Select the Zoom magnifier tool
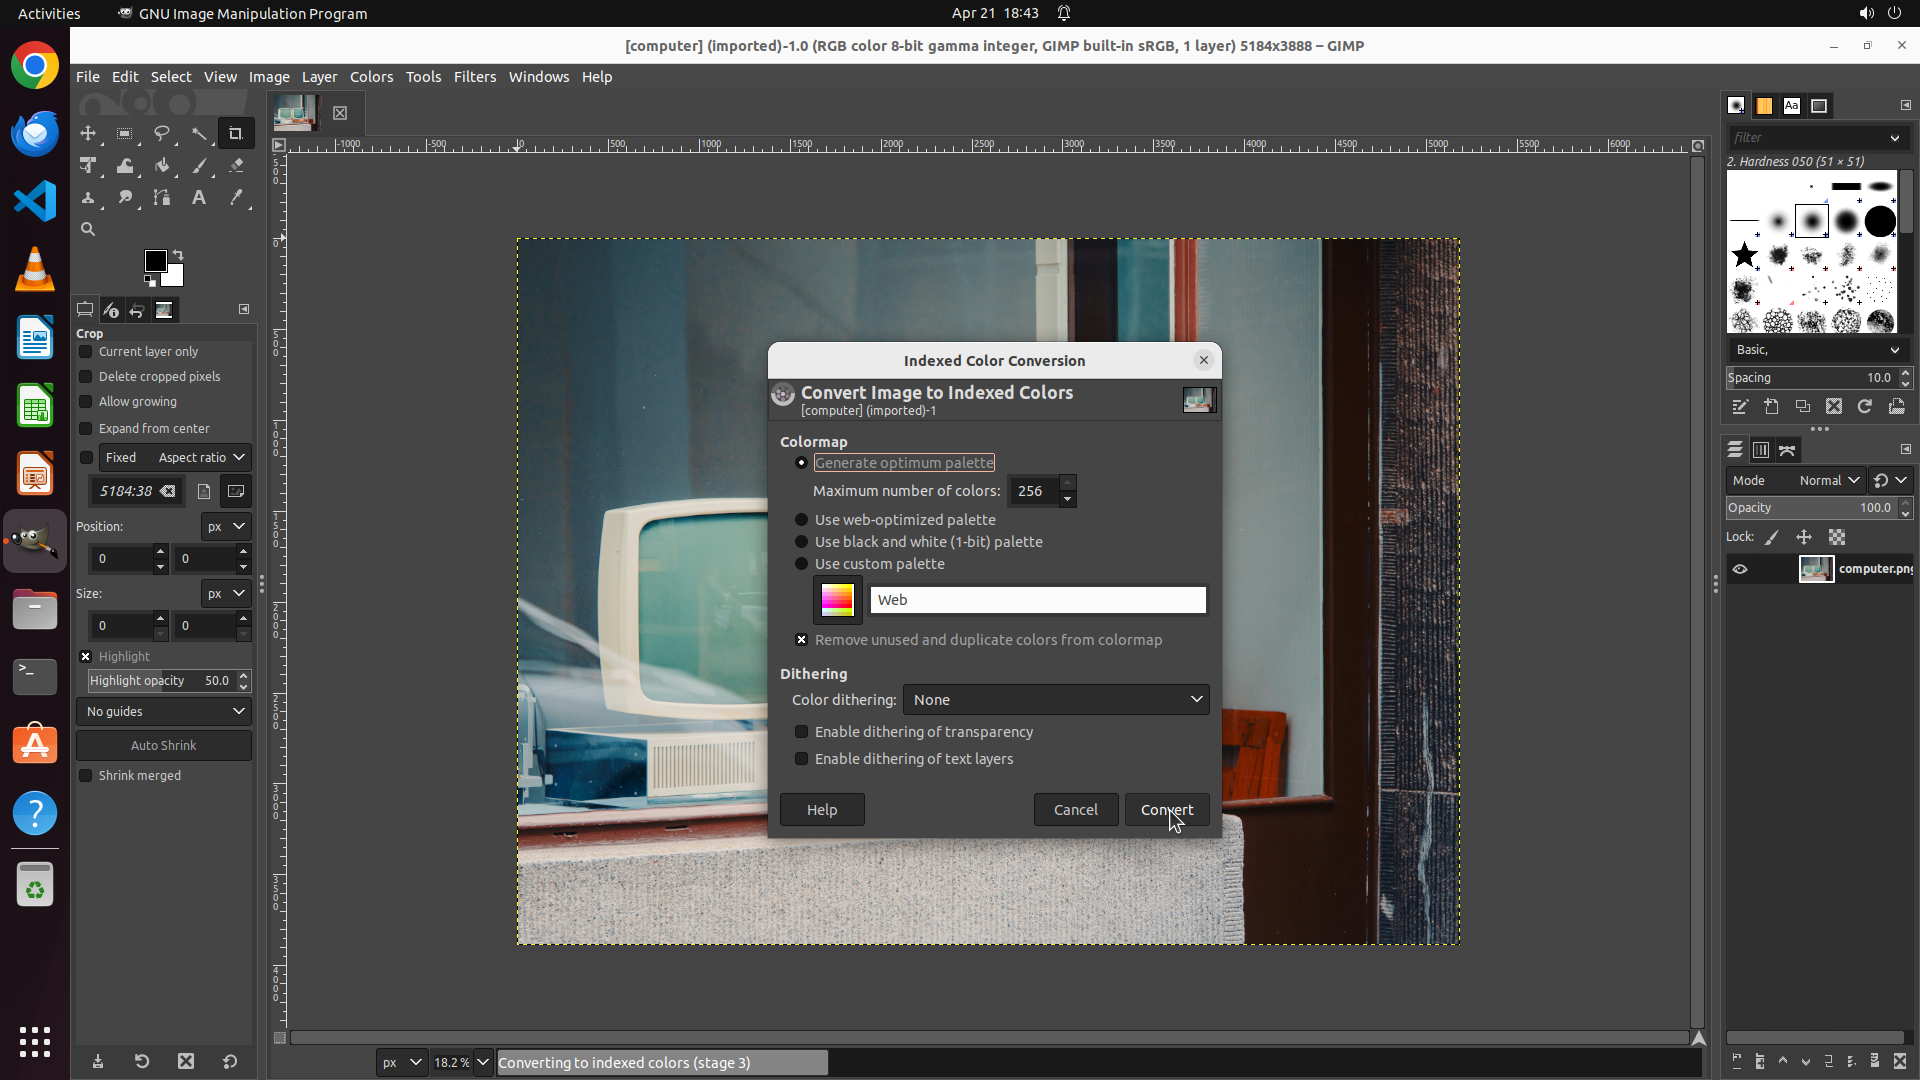This screenshot has width=1920, height=1080. tap(88, 230)
